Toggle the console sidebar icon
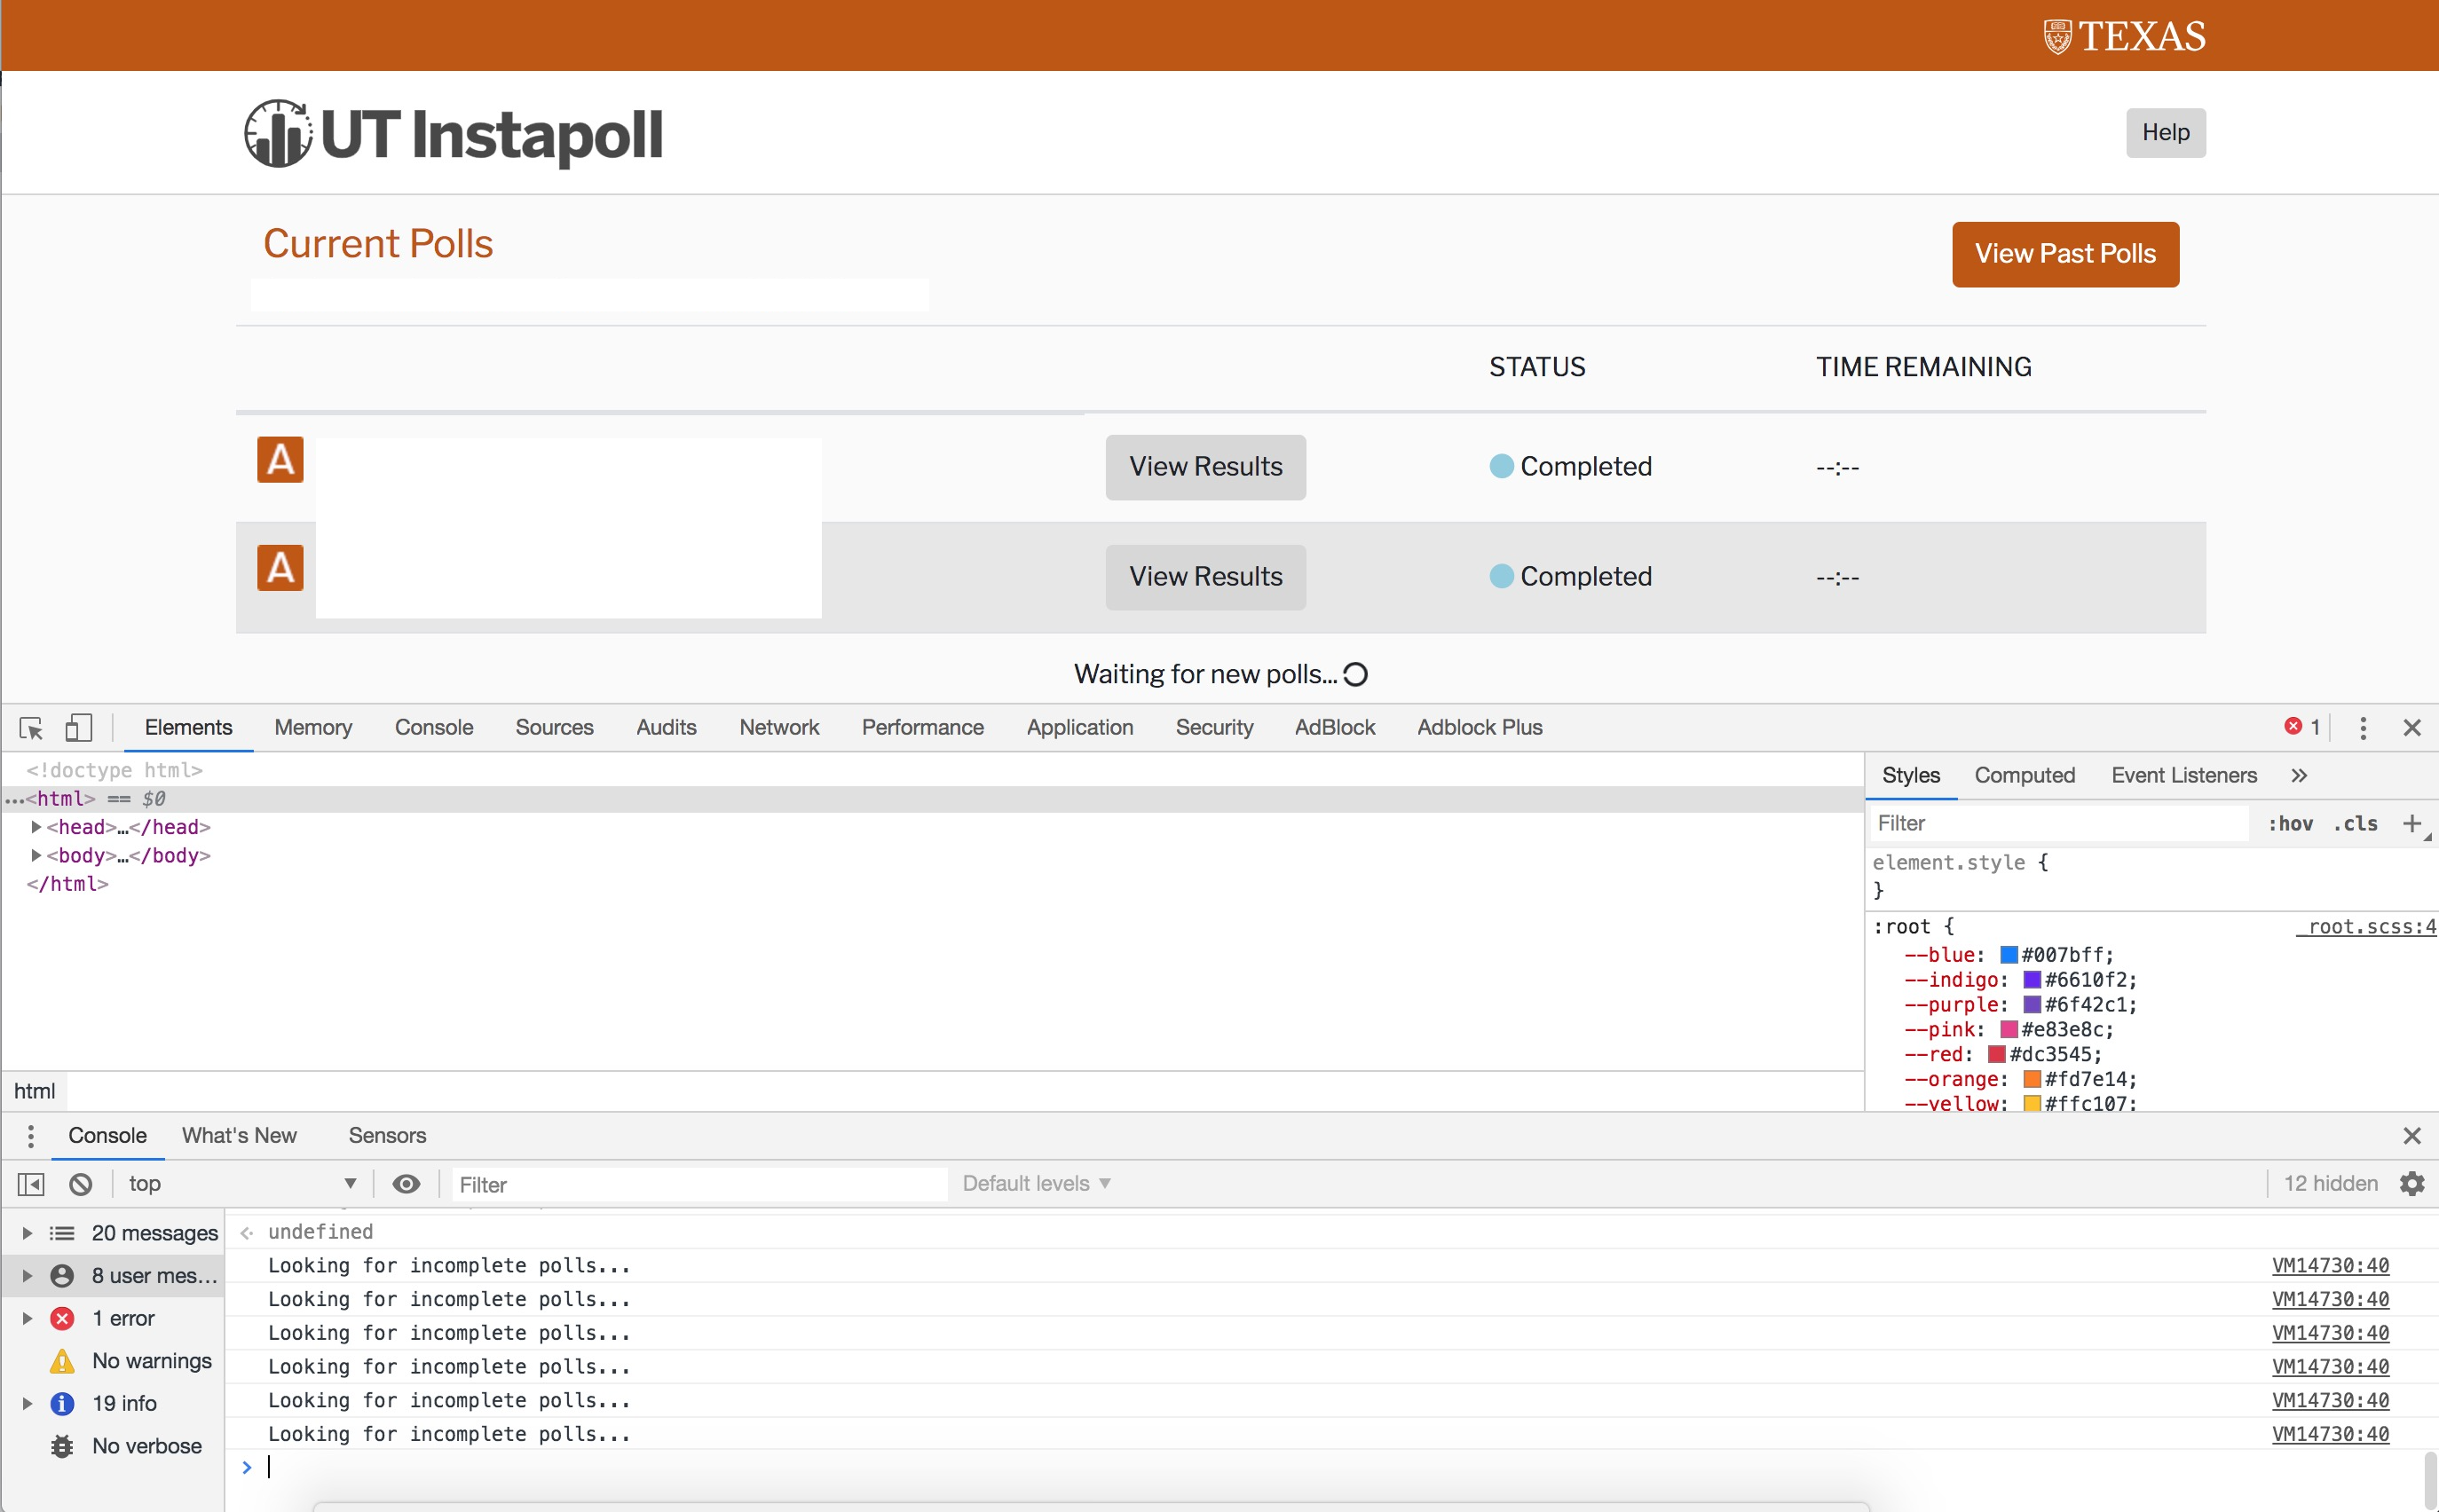2439x1512 pixels. [x=31, y=1184]
